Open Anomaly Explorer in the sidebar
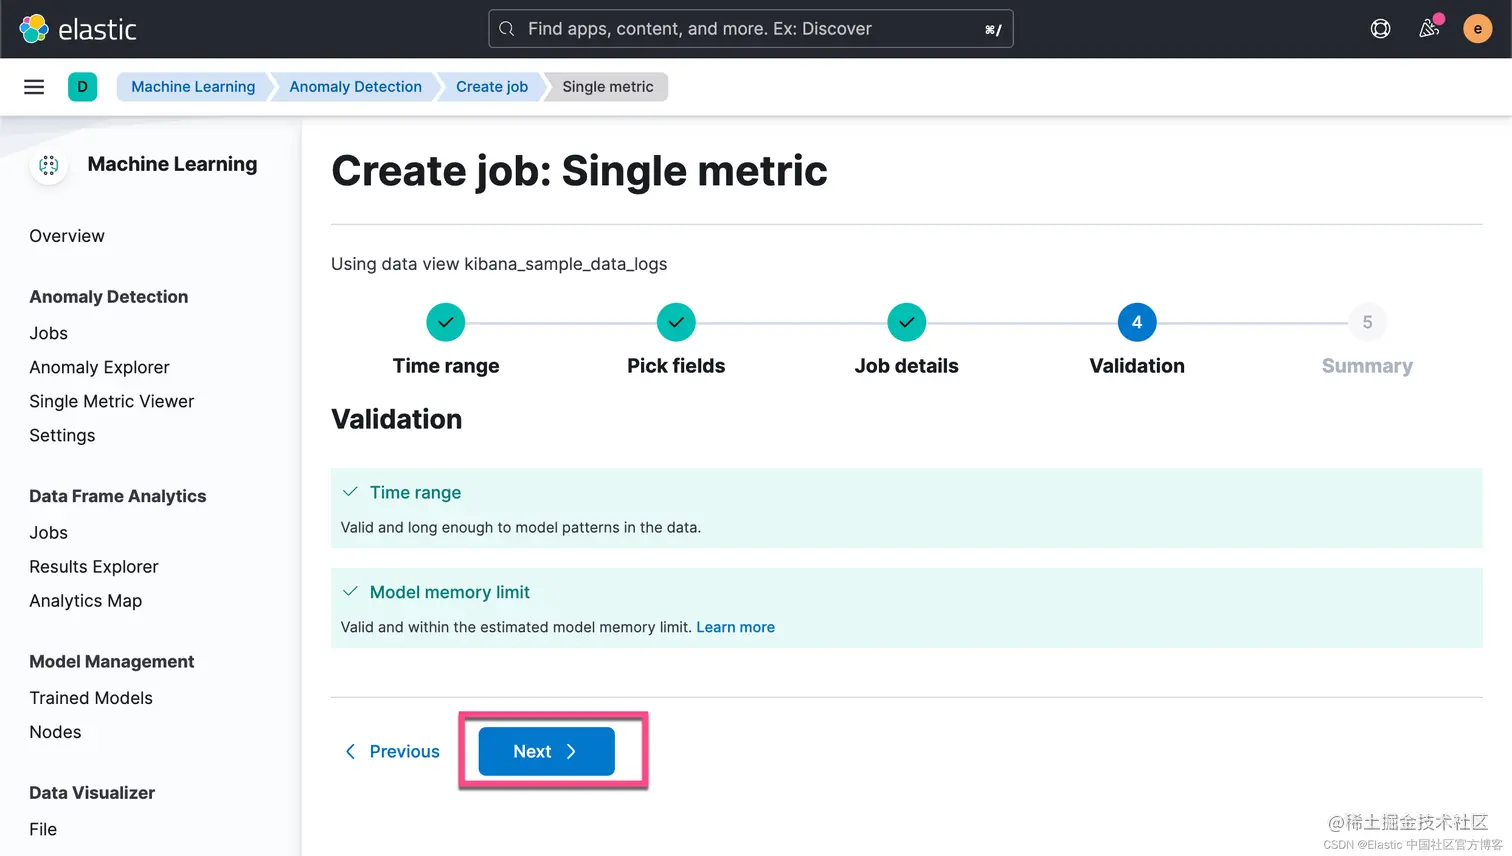 [x=99, y=367]
